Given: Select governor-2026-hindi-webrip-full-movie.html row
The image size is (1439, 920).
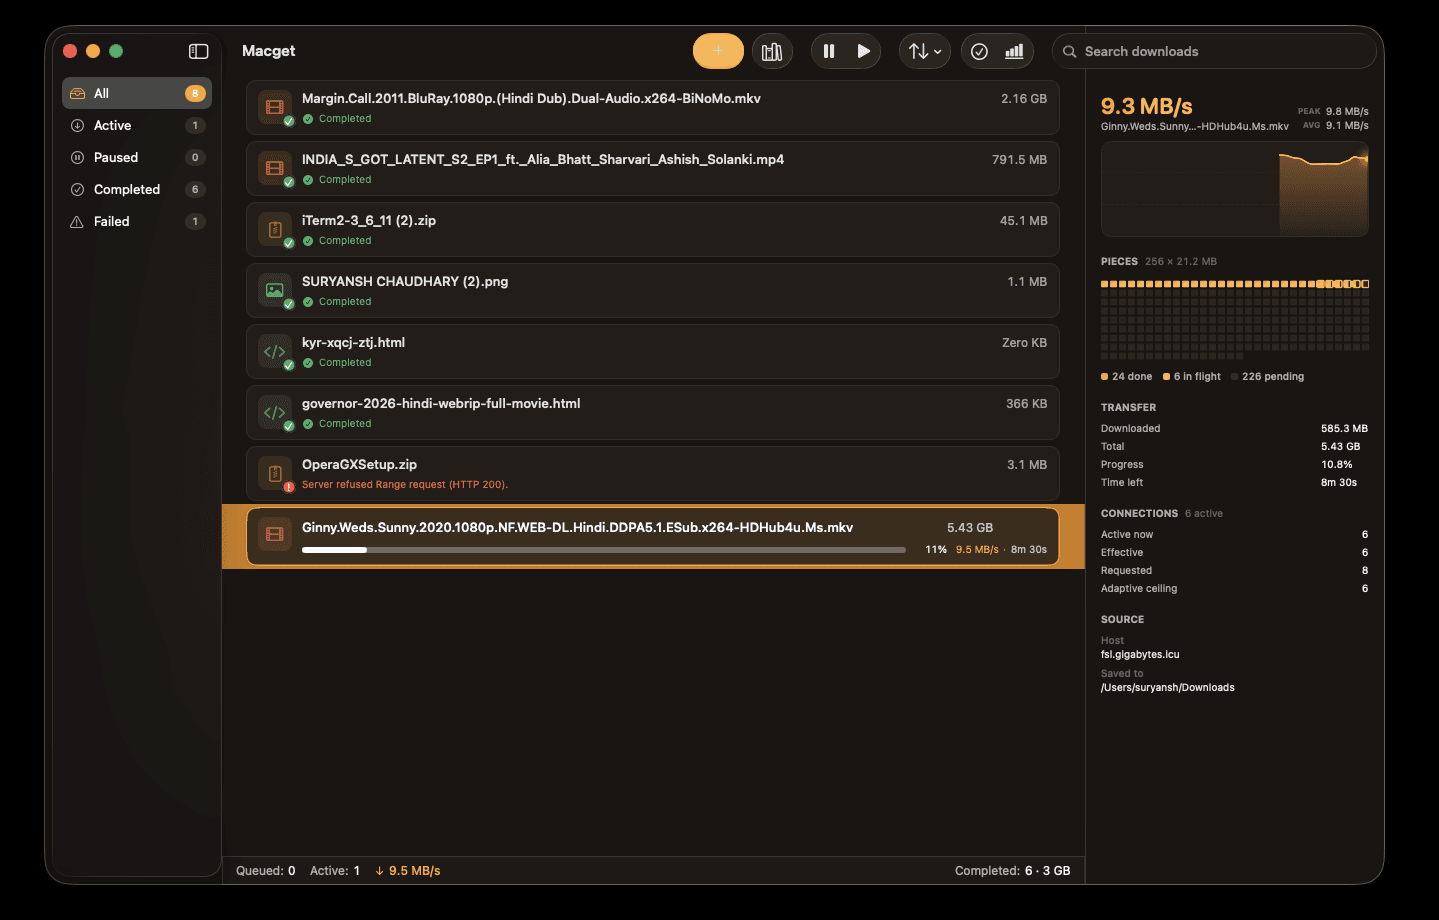Looking at the screenshot, I should coord(652,412).
